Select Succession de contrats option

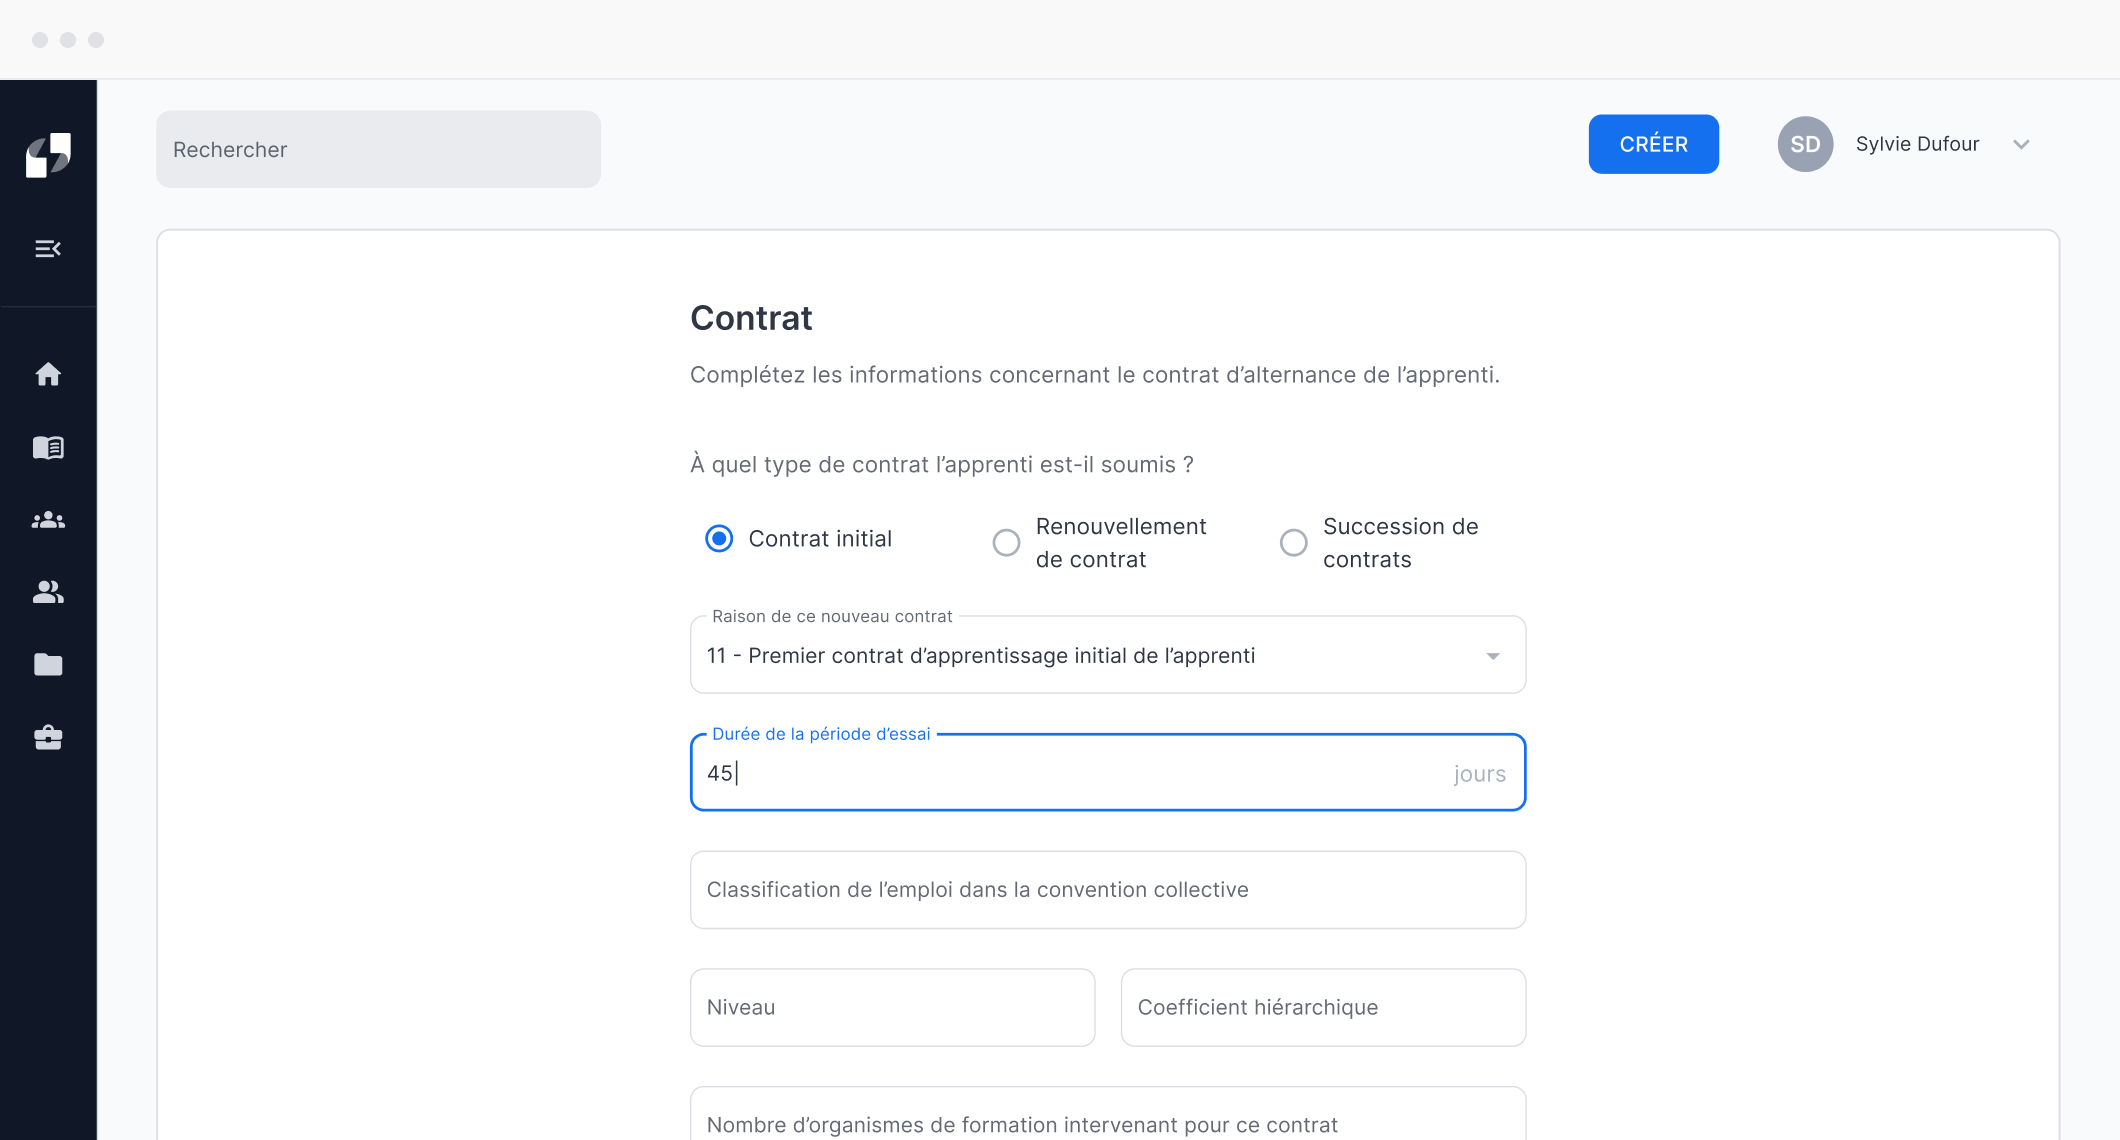(x=1293, y=543)
